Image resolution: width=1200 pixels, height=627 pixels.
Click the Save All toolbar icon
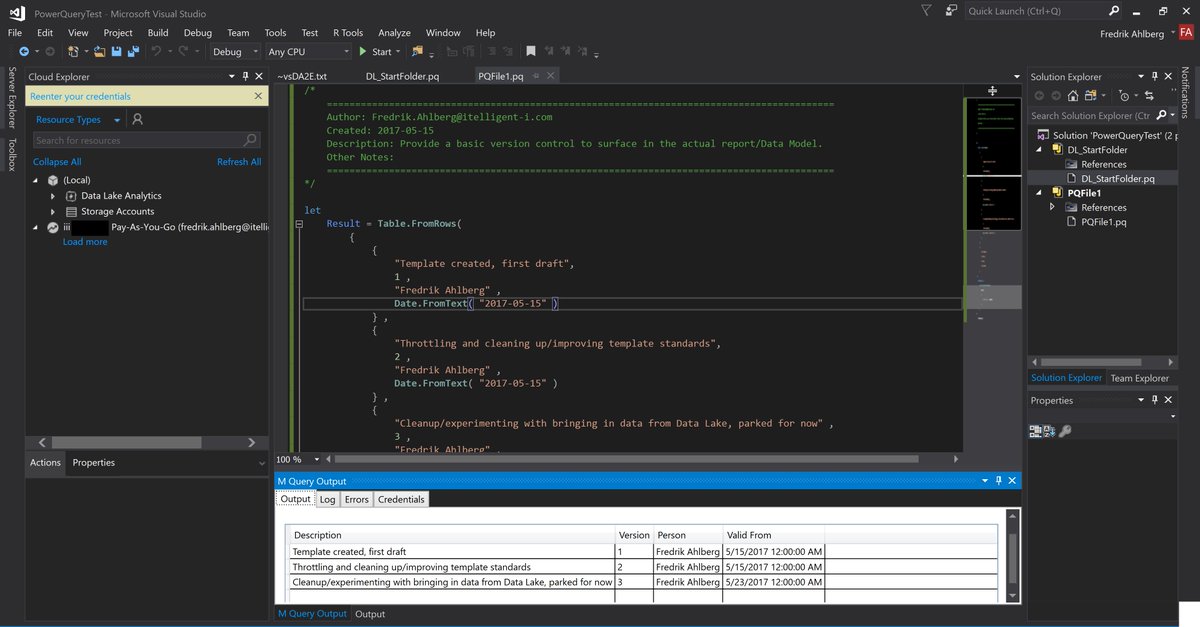pos(133,51)
